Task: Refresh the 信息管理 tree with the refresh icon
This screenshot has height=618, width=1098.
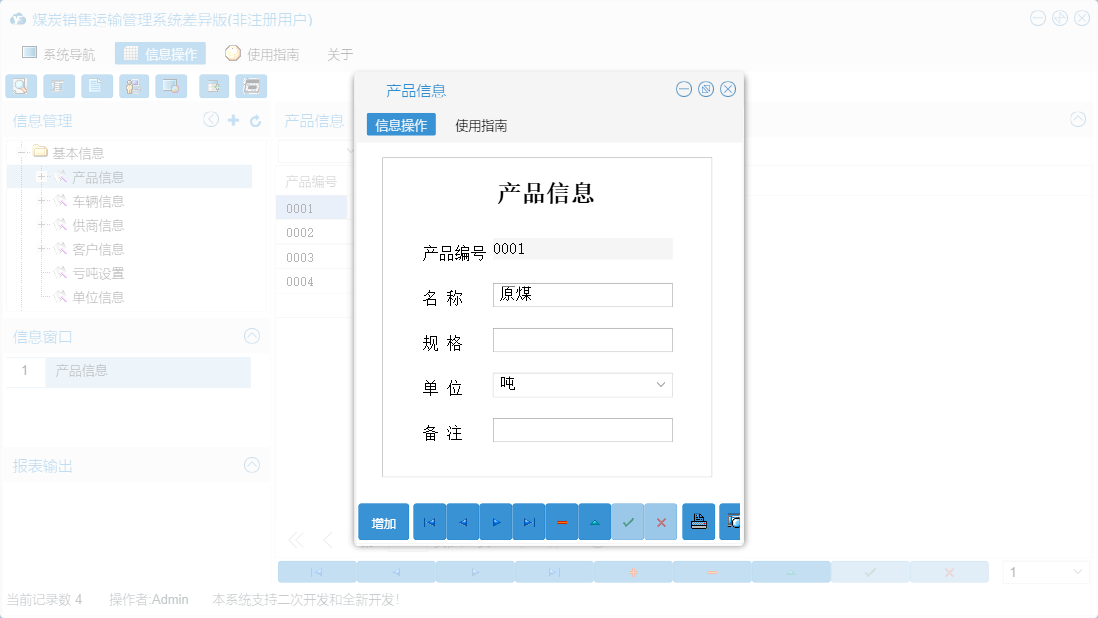Action: (x=258, y=119)
